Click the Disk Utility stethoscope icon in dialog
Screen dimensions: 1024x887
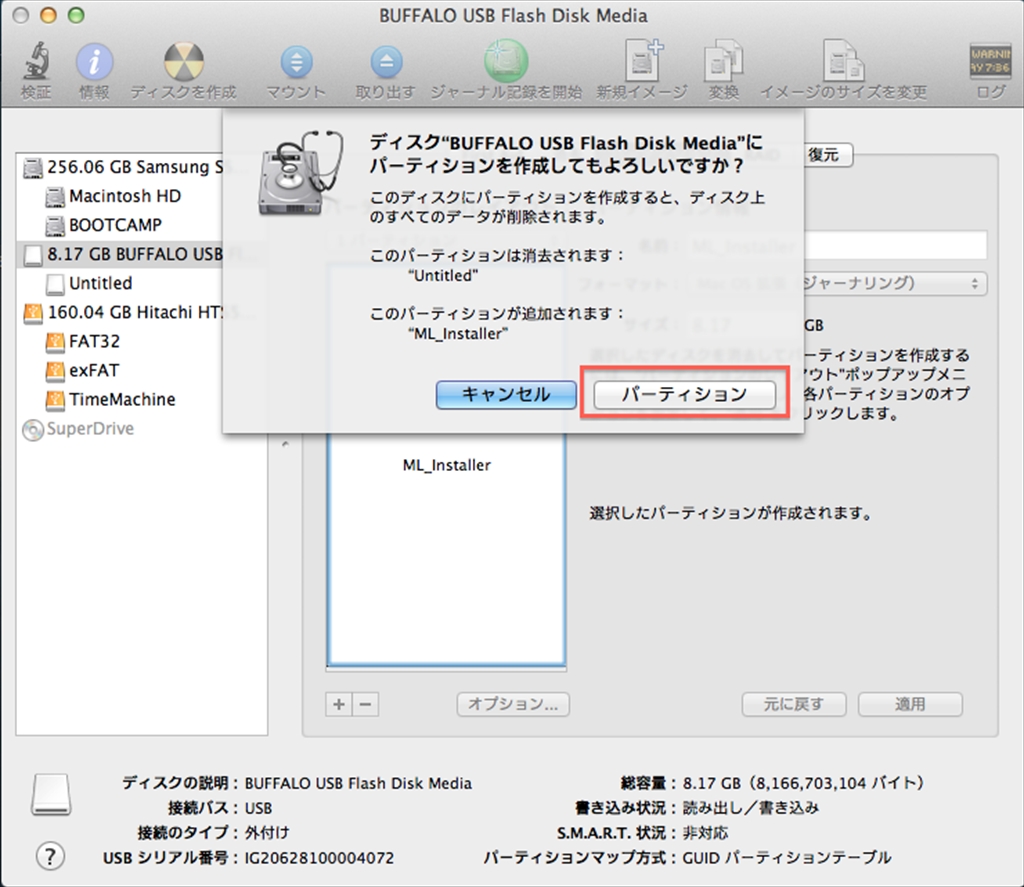click(302, 173)
